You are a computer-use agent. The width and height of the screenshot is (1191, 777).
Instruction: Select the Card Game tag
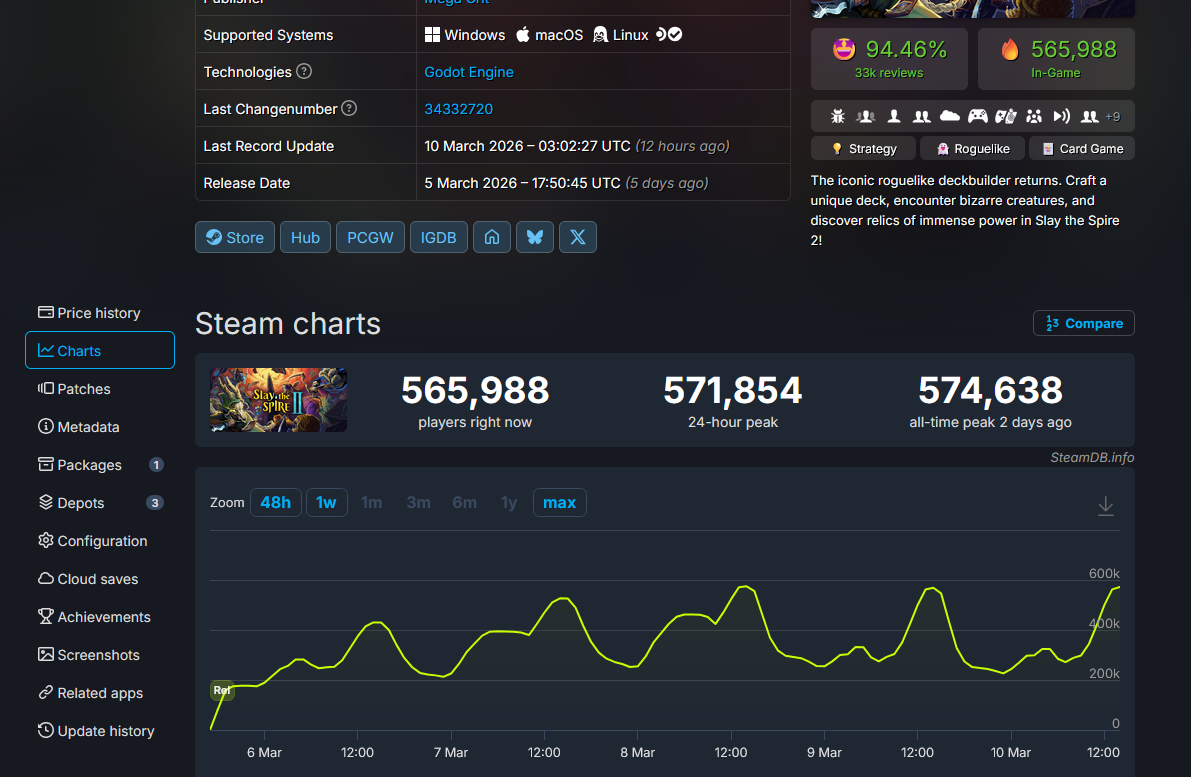point(1082,149)
